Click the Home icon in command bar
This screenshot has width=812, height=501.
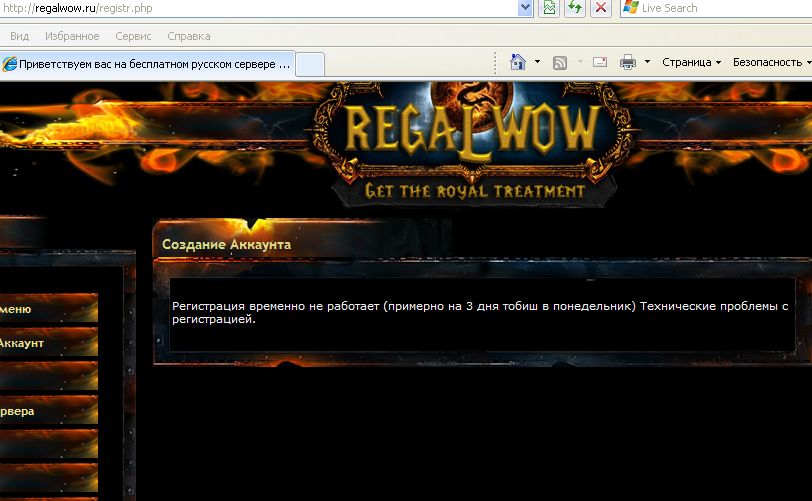pos(518,62)
